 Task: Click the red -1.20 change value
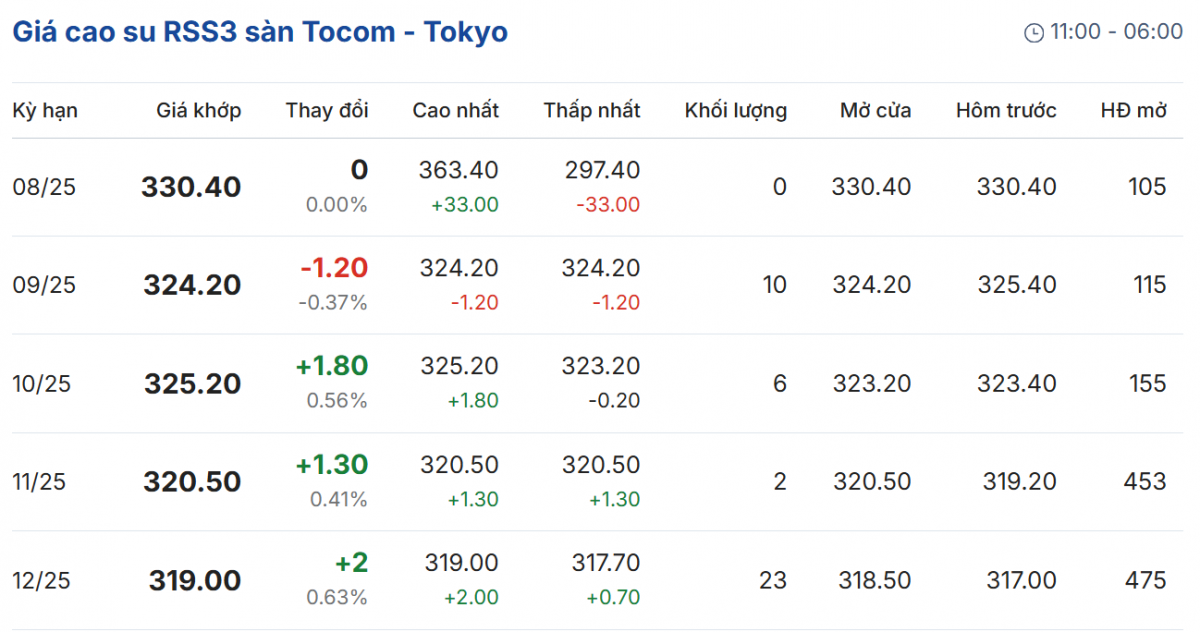point(334,268)
